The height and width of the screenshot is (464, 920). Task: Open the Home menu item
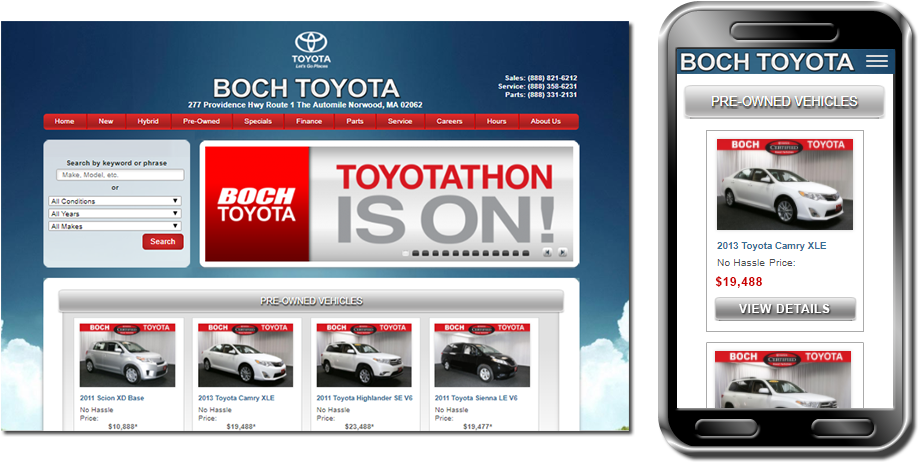pyautogui.click(x=65, y=121)
